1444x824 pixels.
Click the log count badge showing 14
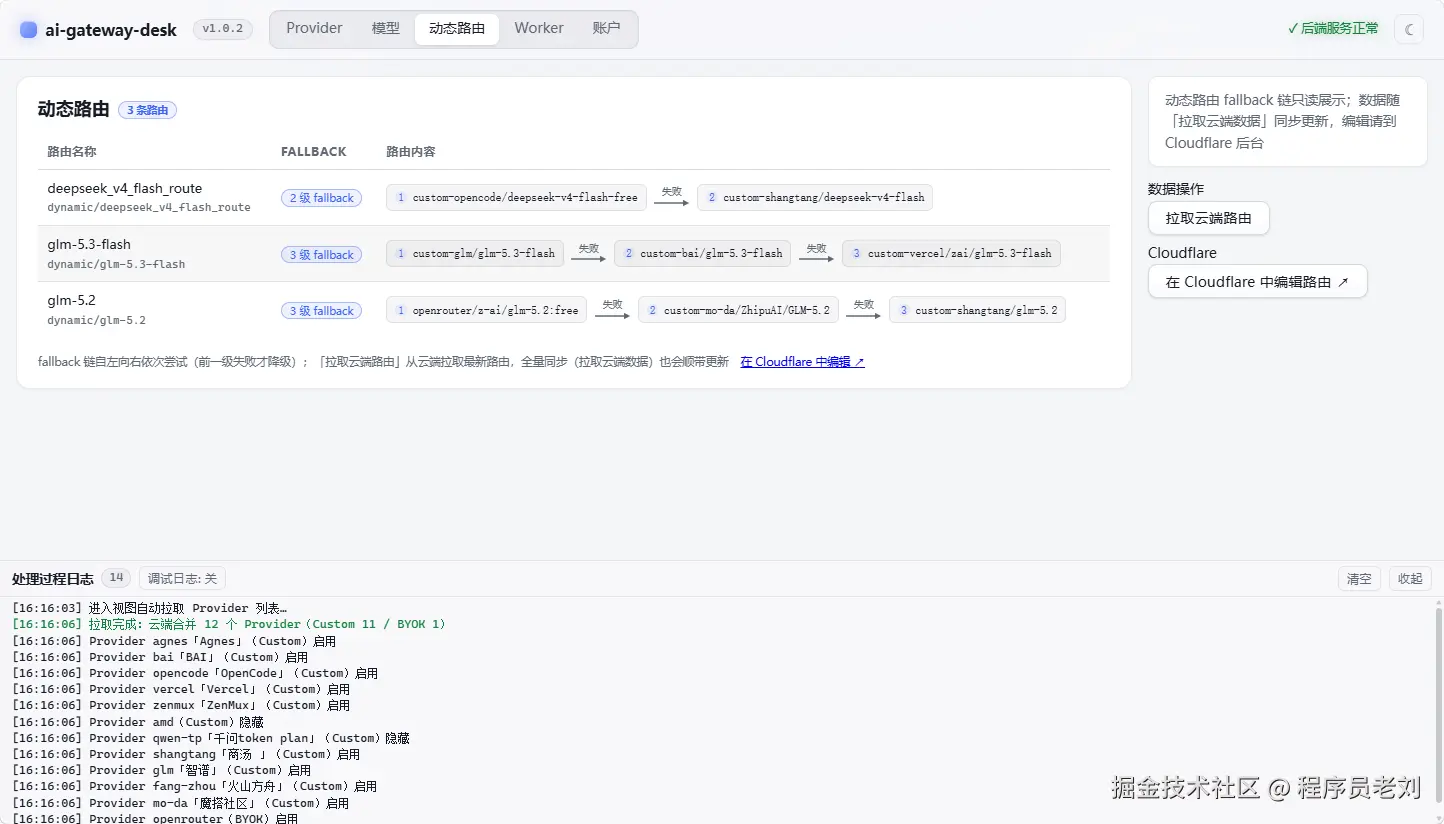coord(117,578)
